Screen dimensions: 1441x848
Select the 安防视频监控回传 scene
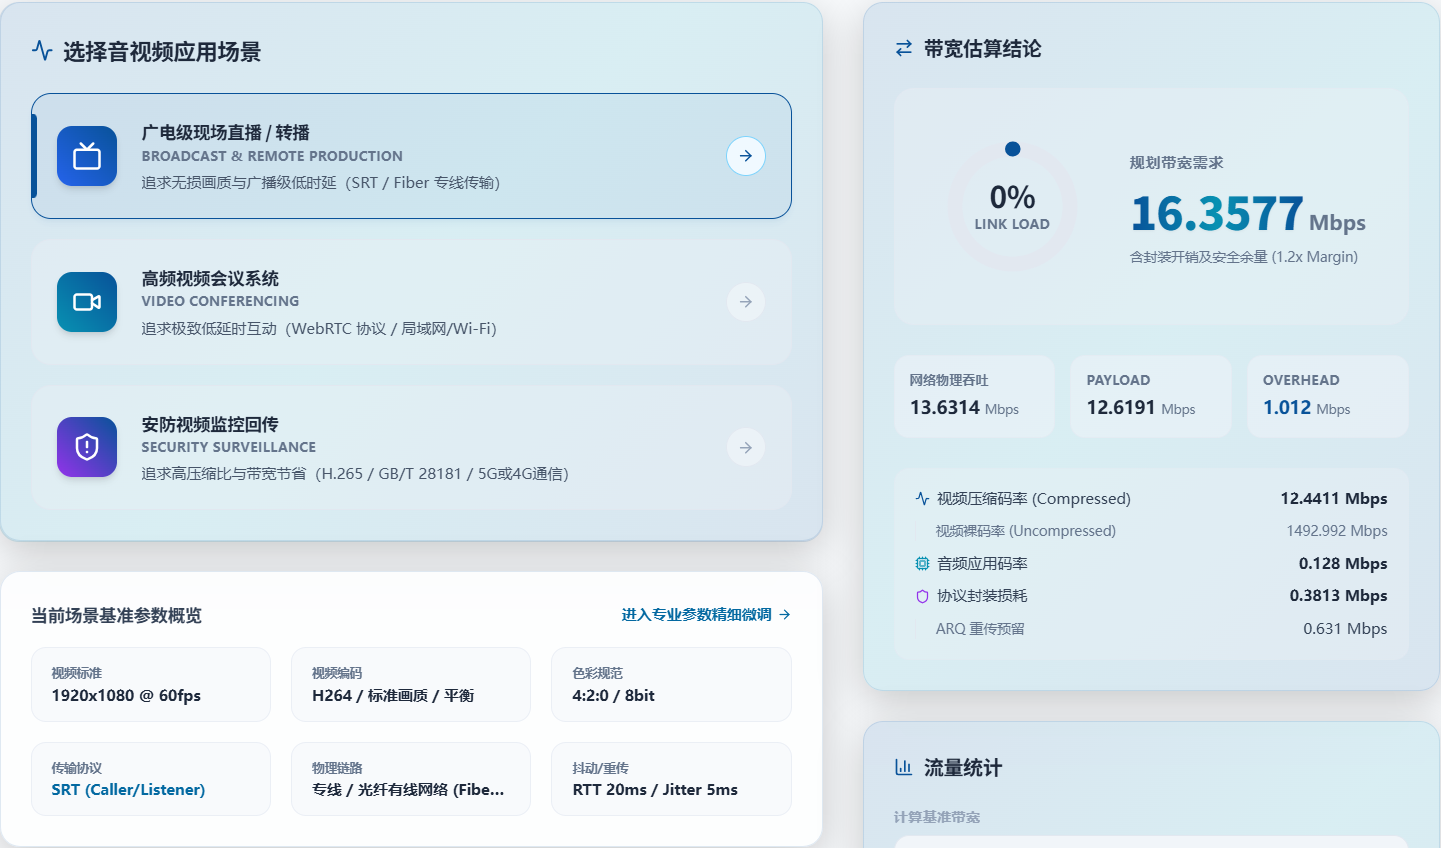click(x=411, y=447)
